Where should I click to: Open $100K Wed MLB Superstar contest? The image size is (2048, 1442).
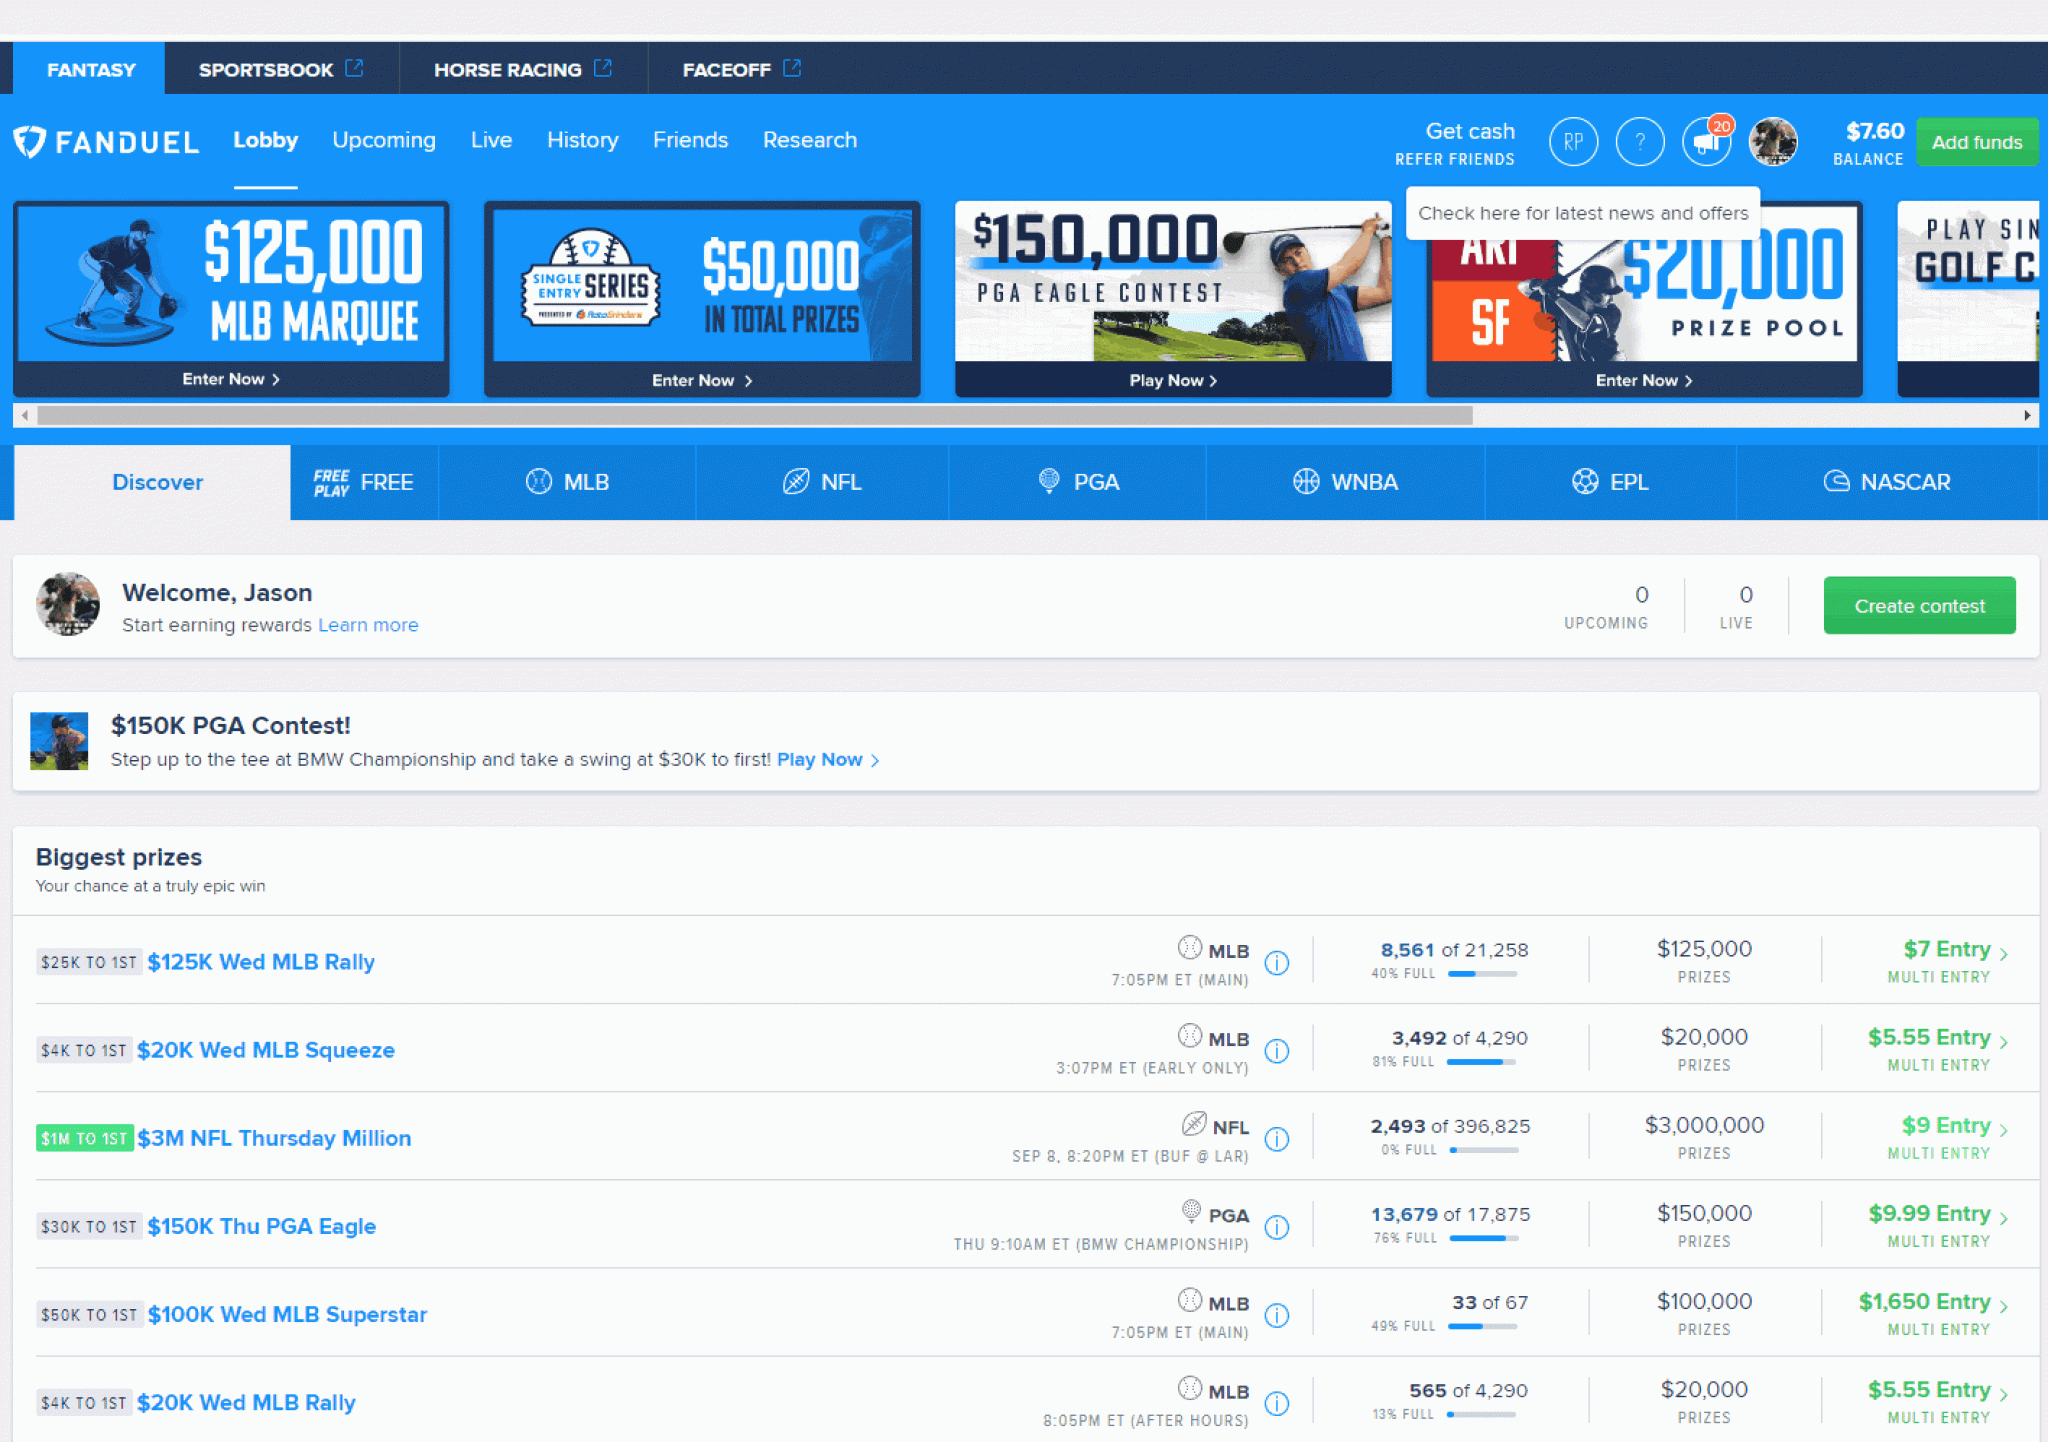pyautogui.click(x=287, y=1314)
